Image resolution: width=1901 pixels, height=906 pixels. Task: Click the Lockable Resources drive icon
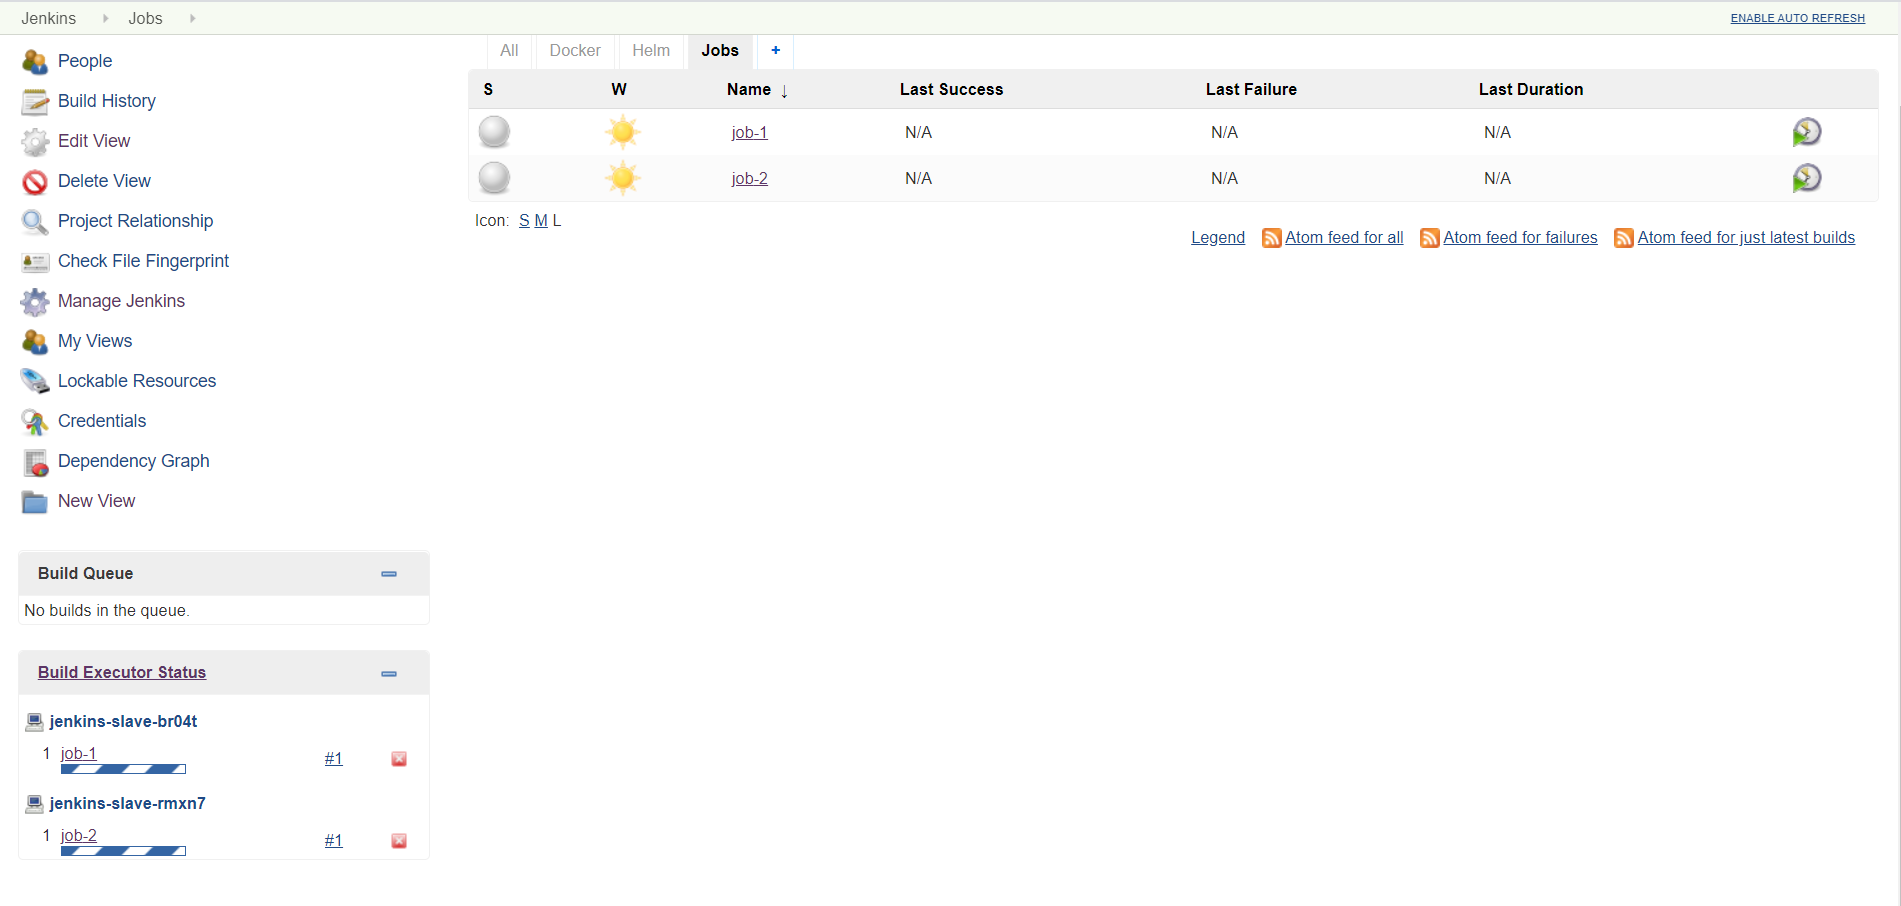(35, 381)
